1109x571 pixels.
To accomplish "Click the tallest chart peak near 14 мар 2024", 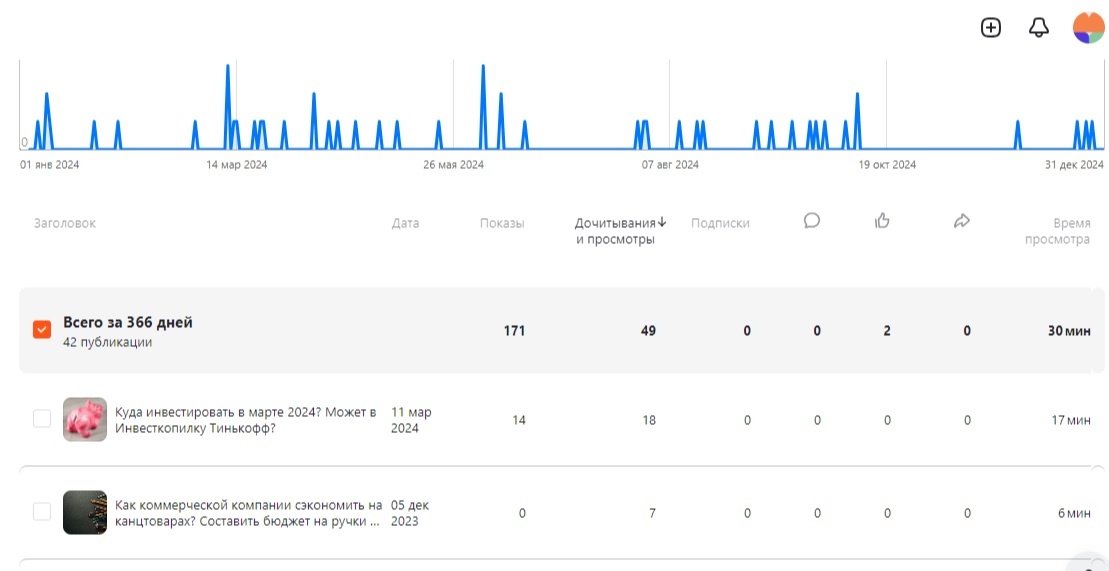I will [228, 67].
